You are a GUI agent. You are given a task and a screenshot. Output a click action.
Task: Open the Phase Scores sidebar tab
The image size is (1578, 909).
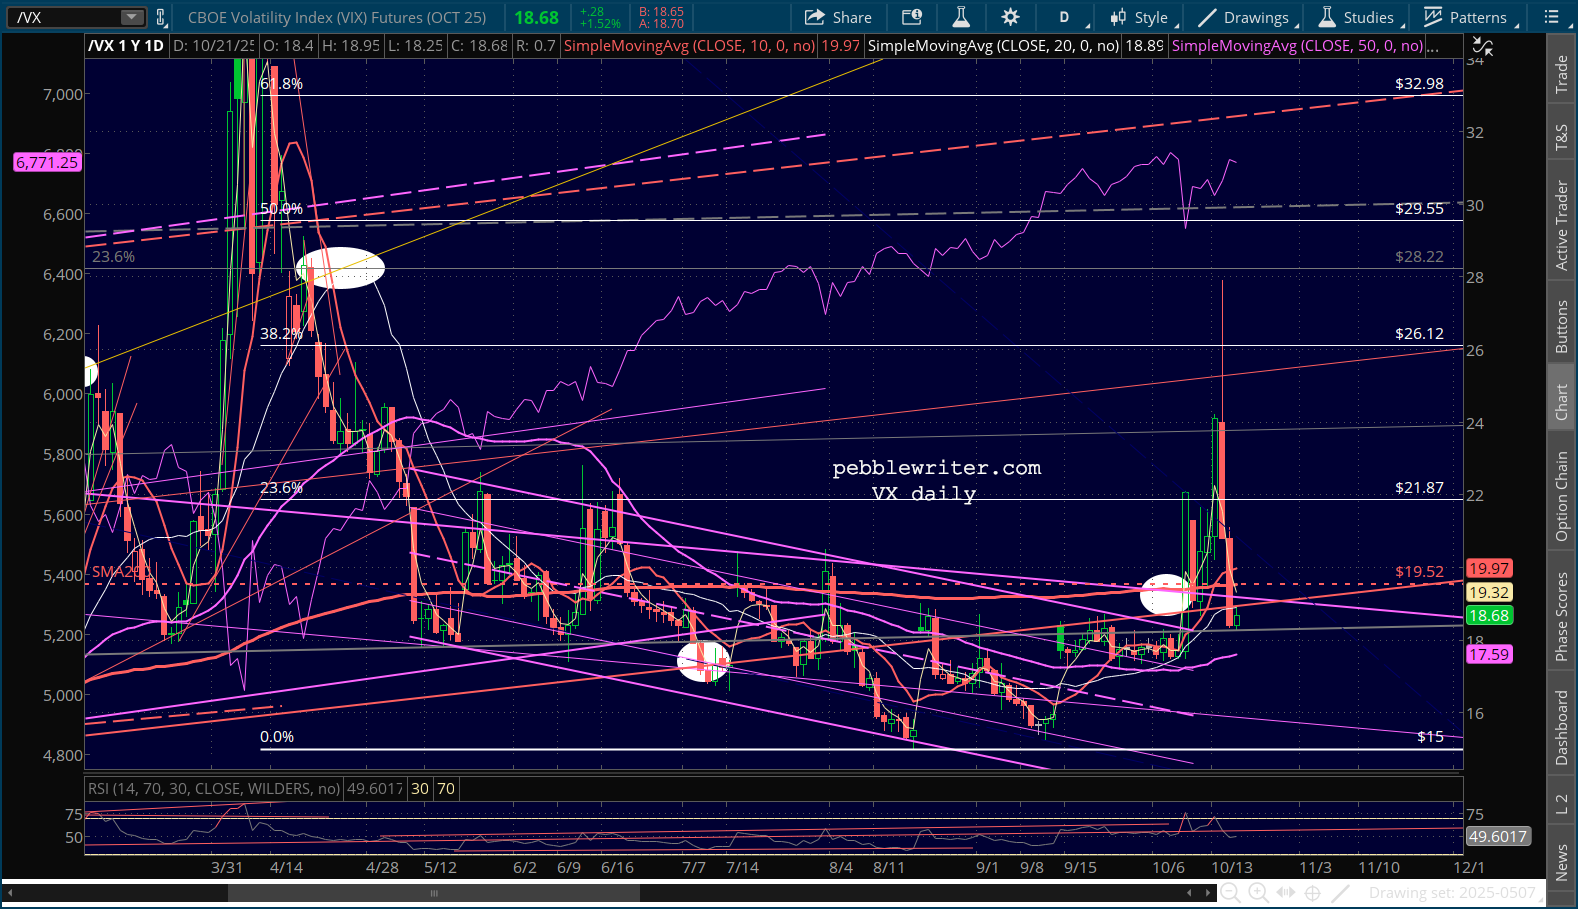click(x=1561, y=616)
